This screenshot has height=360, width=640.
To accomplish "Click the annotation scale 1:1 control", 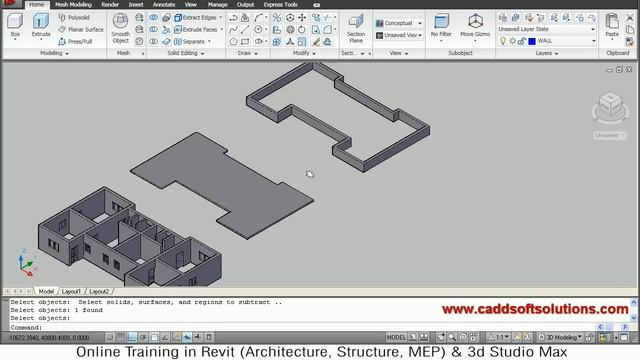I will [x=499, y=337].
